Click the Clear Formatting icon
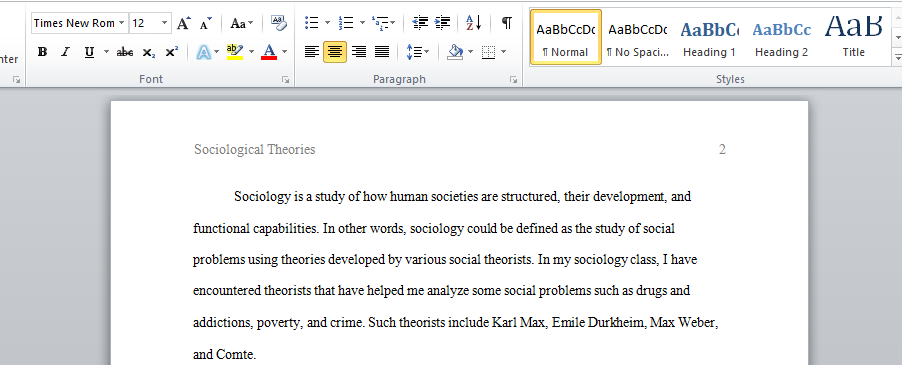 click(278, 23)
